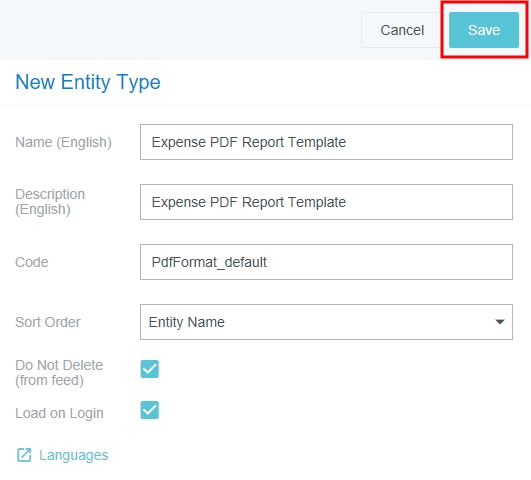Click into the Description (English) field

326,202
